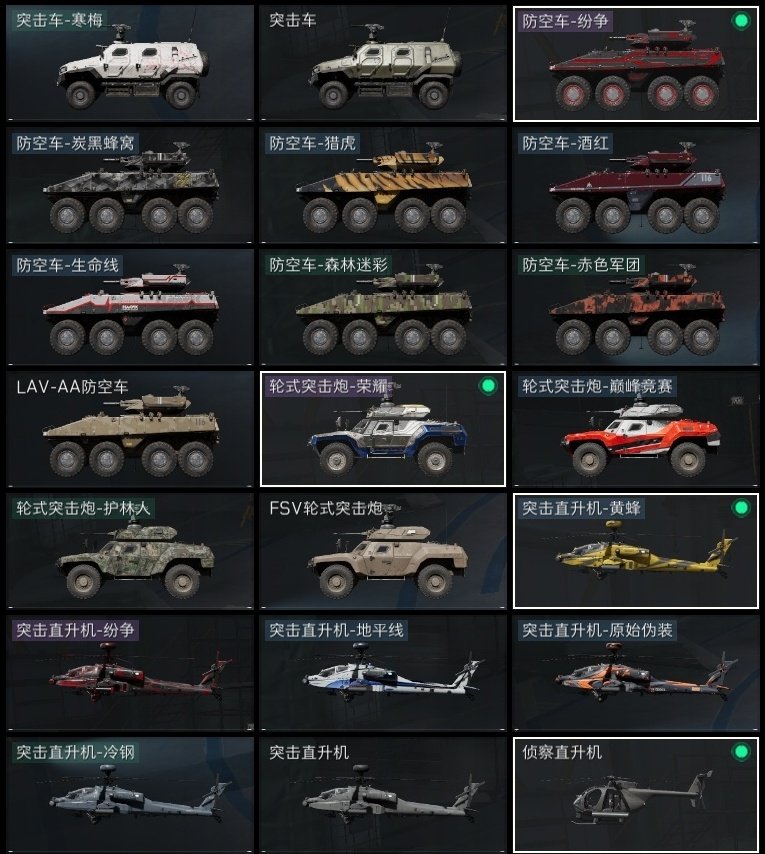Select 防空车-森林迷彩 forest camo skin
Viewport: 765px width, 854px height.
(x=383, y=307)
